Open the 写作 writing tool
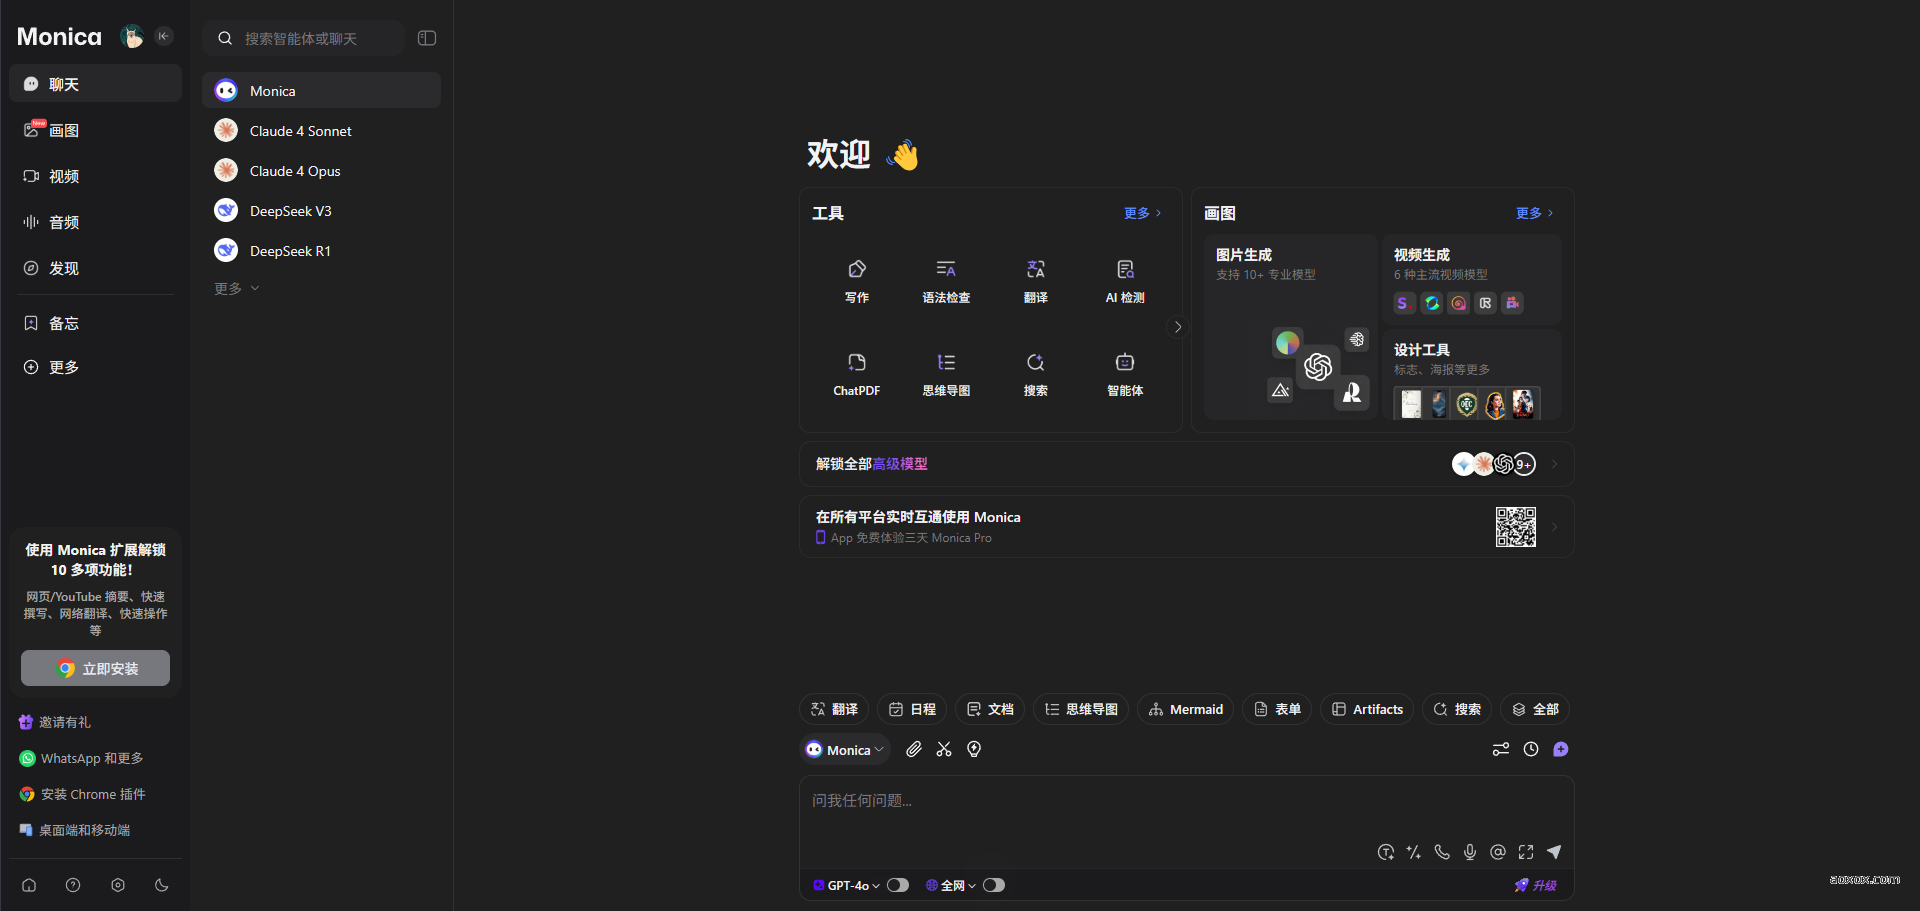This screenshot has height=911, width=1920. 857,281
